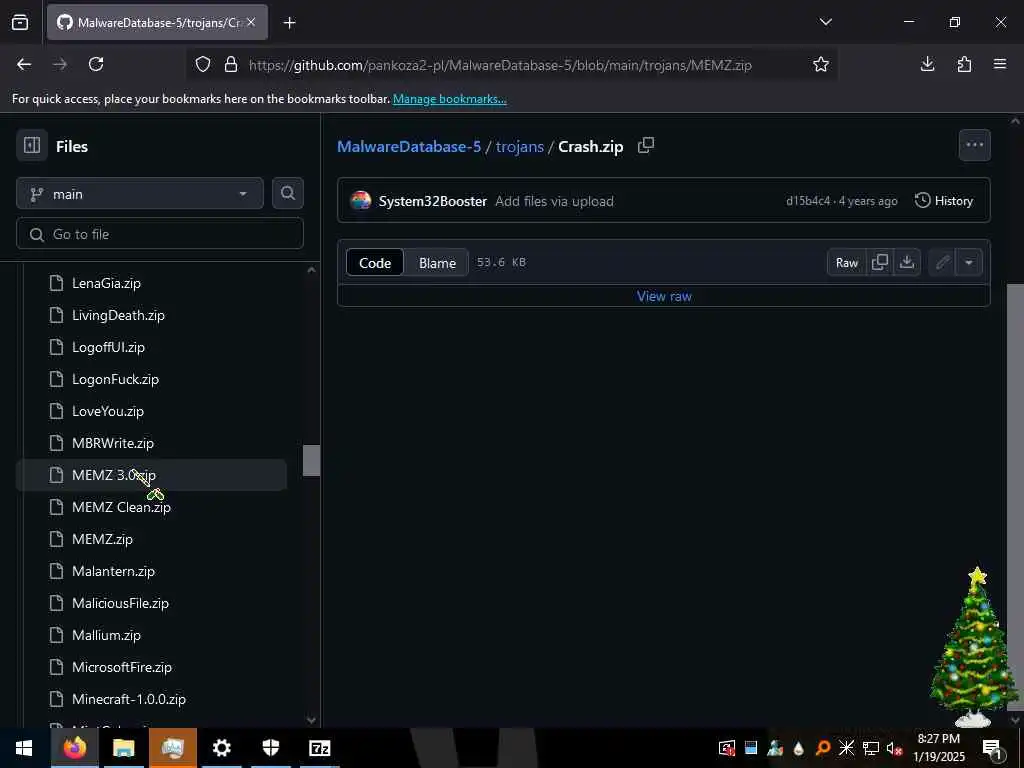Select MEMZ 3.0.zip in the tree
The height and width of the screenshot is (768, 1024).
(152, 475)
